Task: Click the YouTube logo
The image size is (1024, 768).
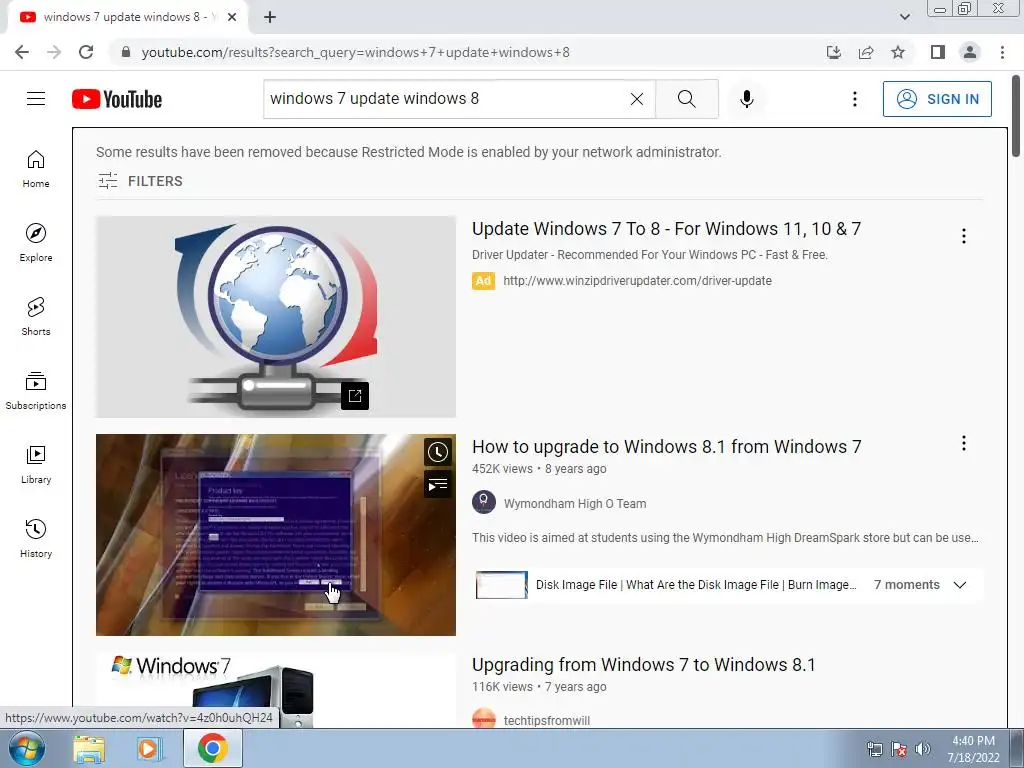Action: coord(117,99)
